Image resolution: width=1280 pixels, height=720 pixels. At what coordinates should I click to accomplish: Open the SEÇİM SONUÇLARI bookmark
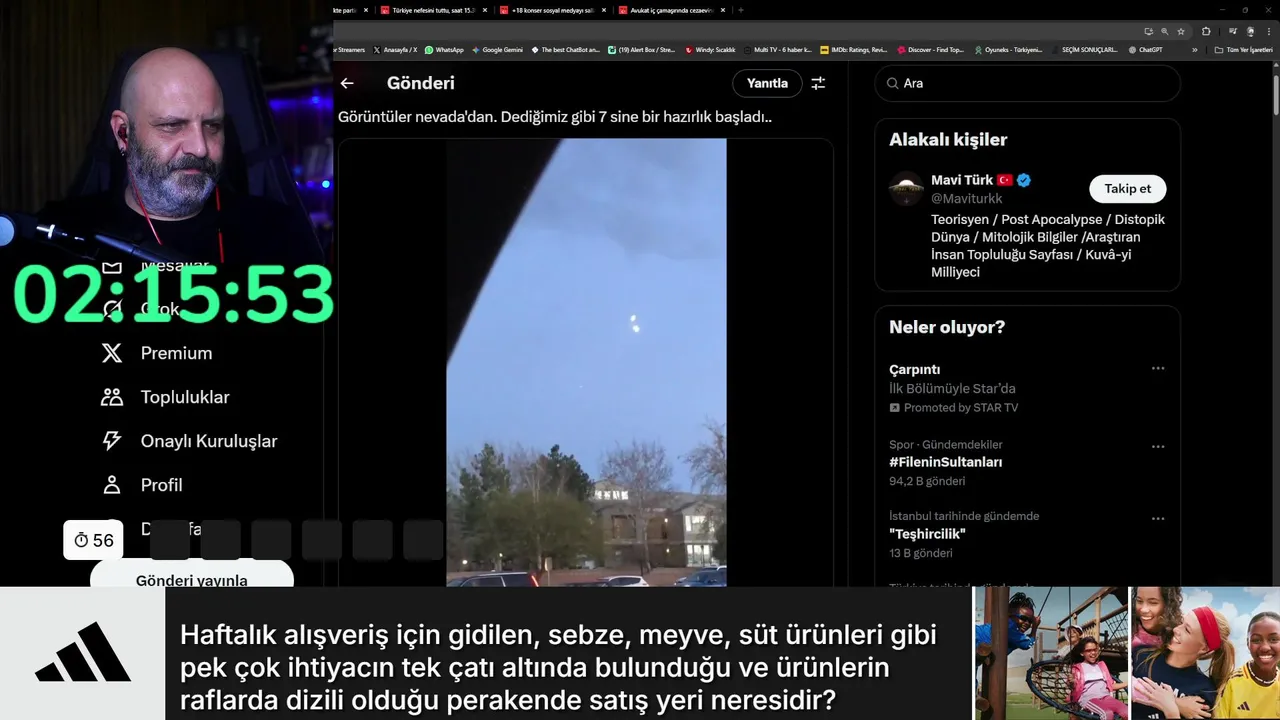pyautogui.click(x=1085, y=49)
